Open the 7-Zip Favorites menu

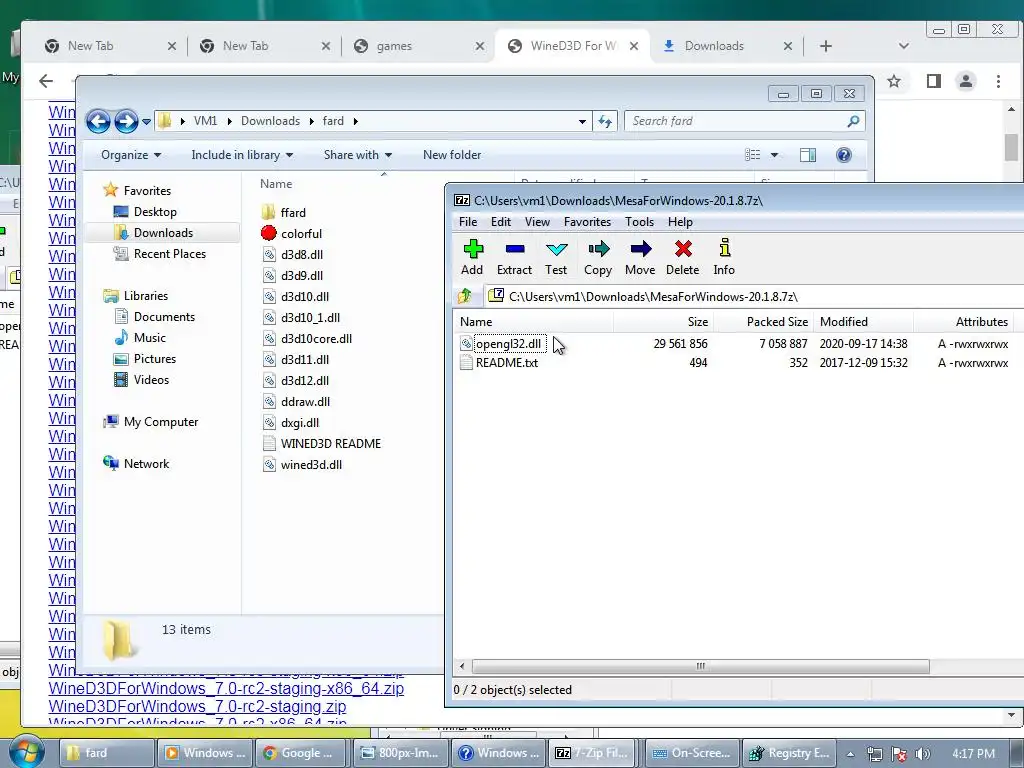(x=588, y=221)
